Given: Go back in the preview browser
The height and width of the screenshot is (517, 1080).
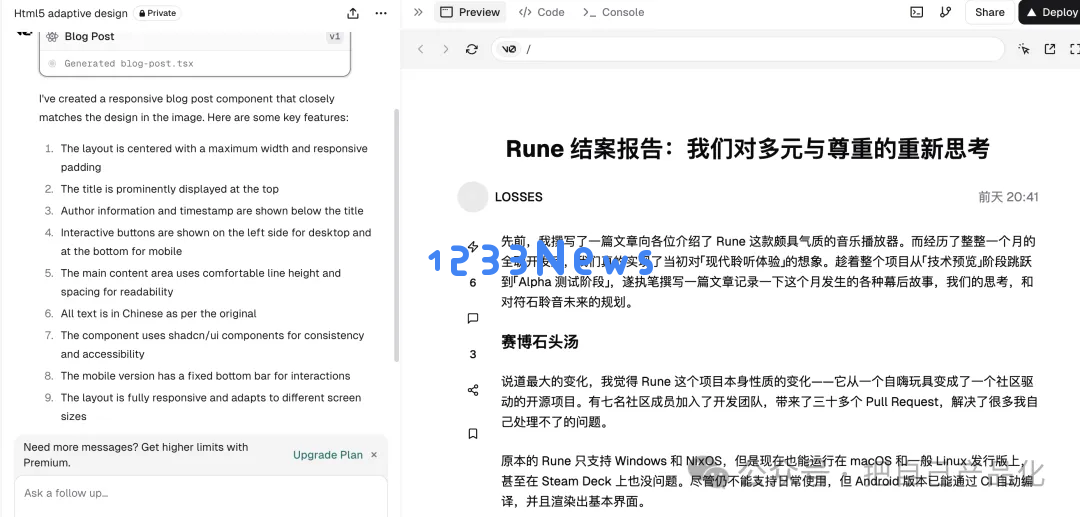Looking at the screenshot, I should 421,49.
